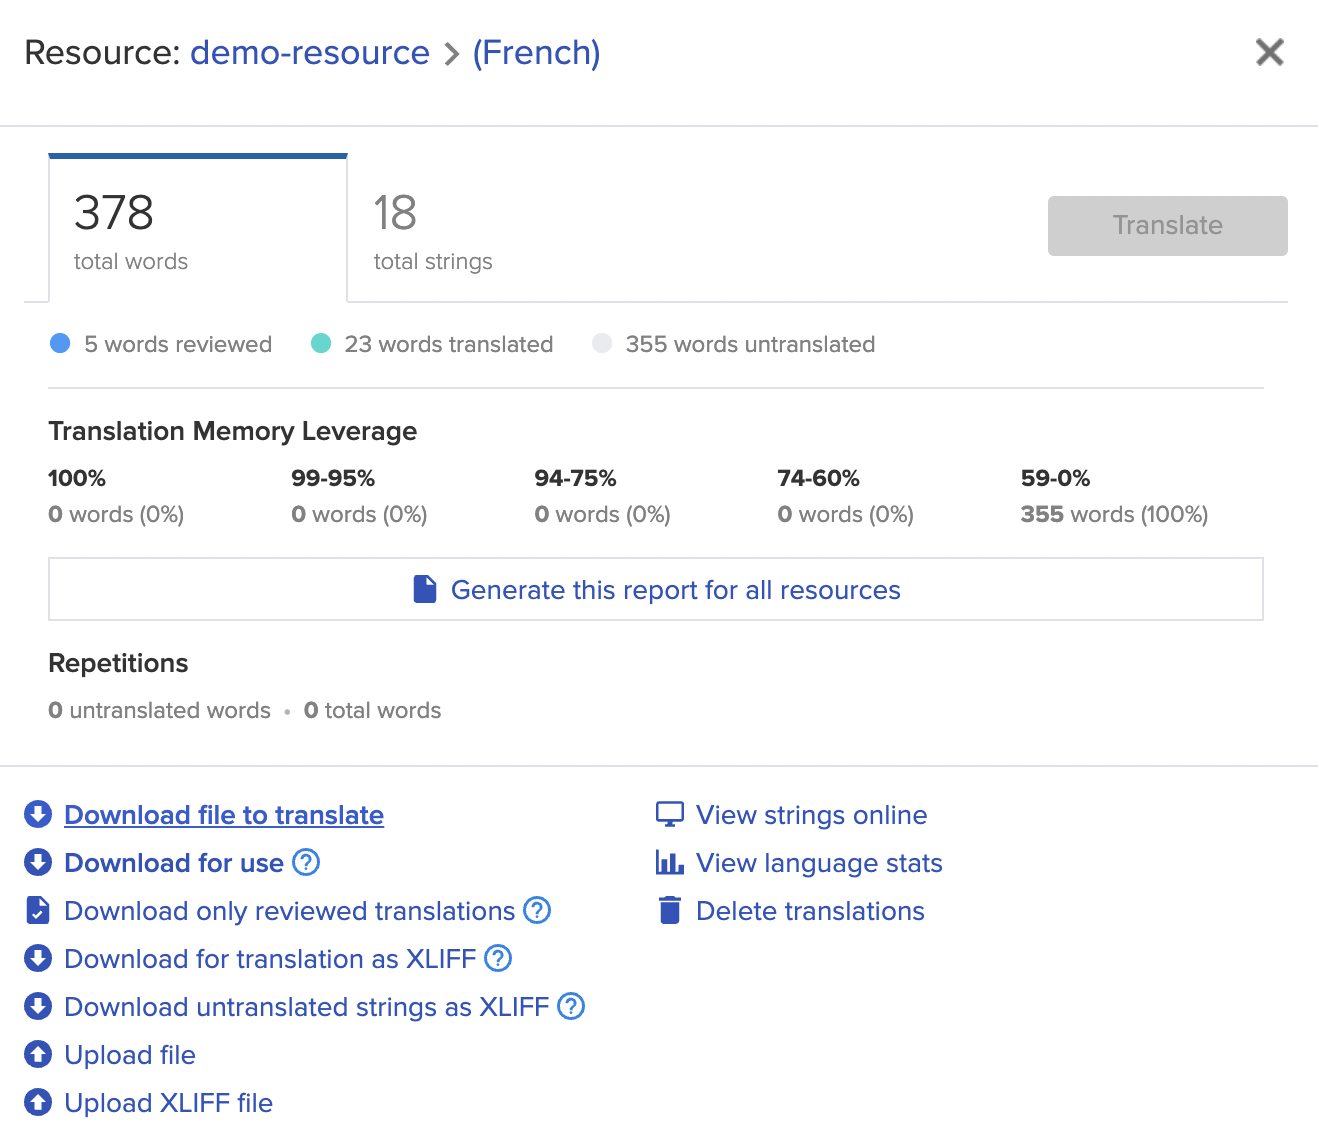Click the download icon for Download file to translate
This screenshot has width=1318, height=1146.
38,814
